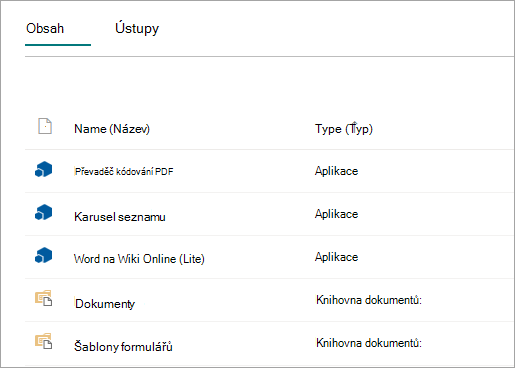Screen dimensions: 515x368
Task: Open Šablony formulářů library
Action: [x=123, y=347]
